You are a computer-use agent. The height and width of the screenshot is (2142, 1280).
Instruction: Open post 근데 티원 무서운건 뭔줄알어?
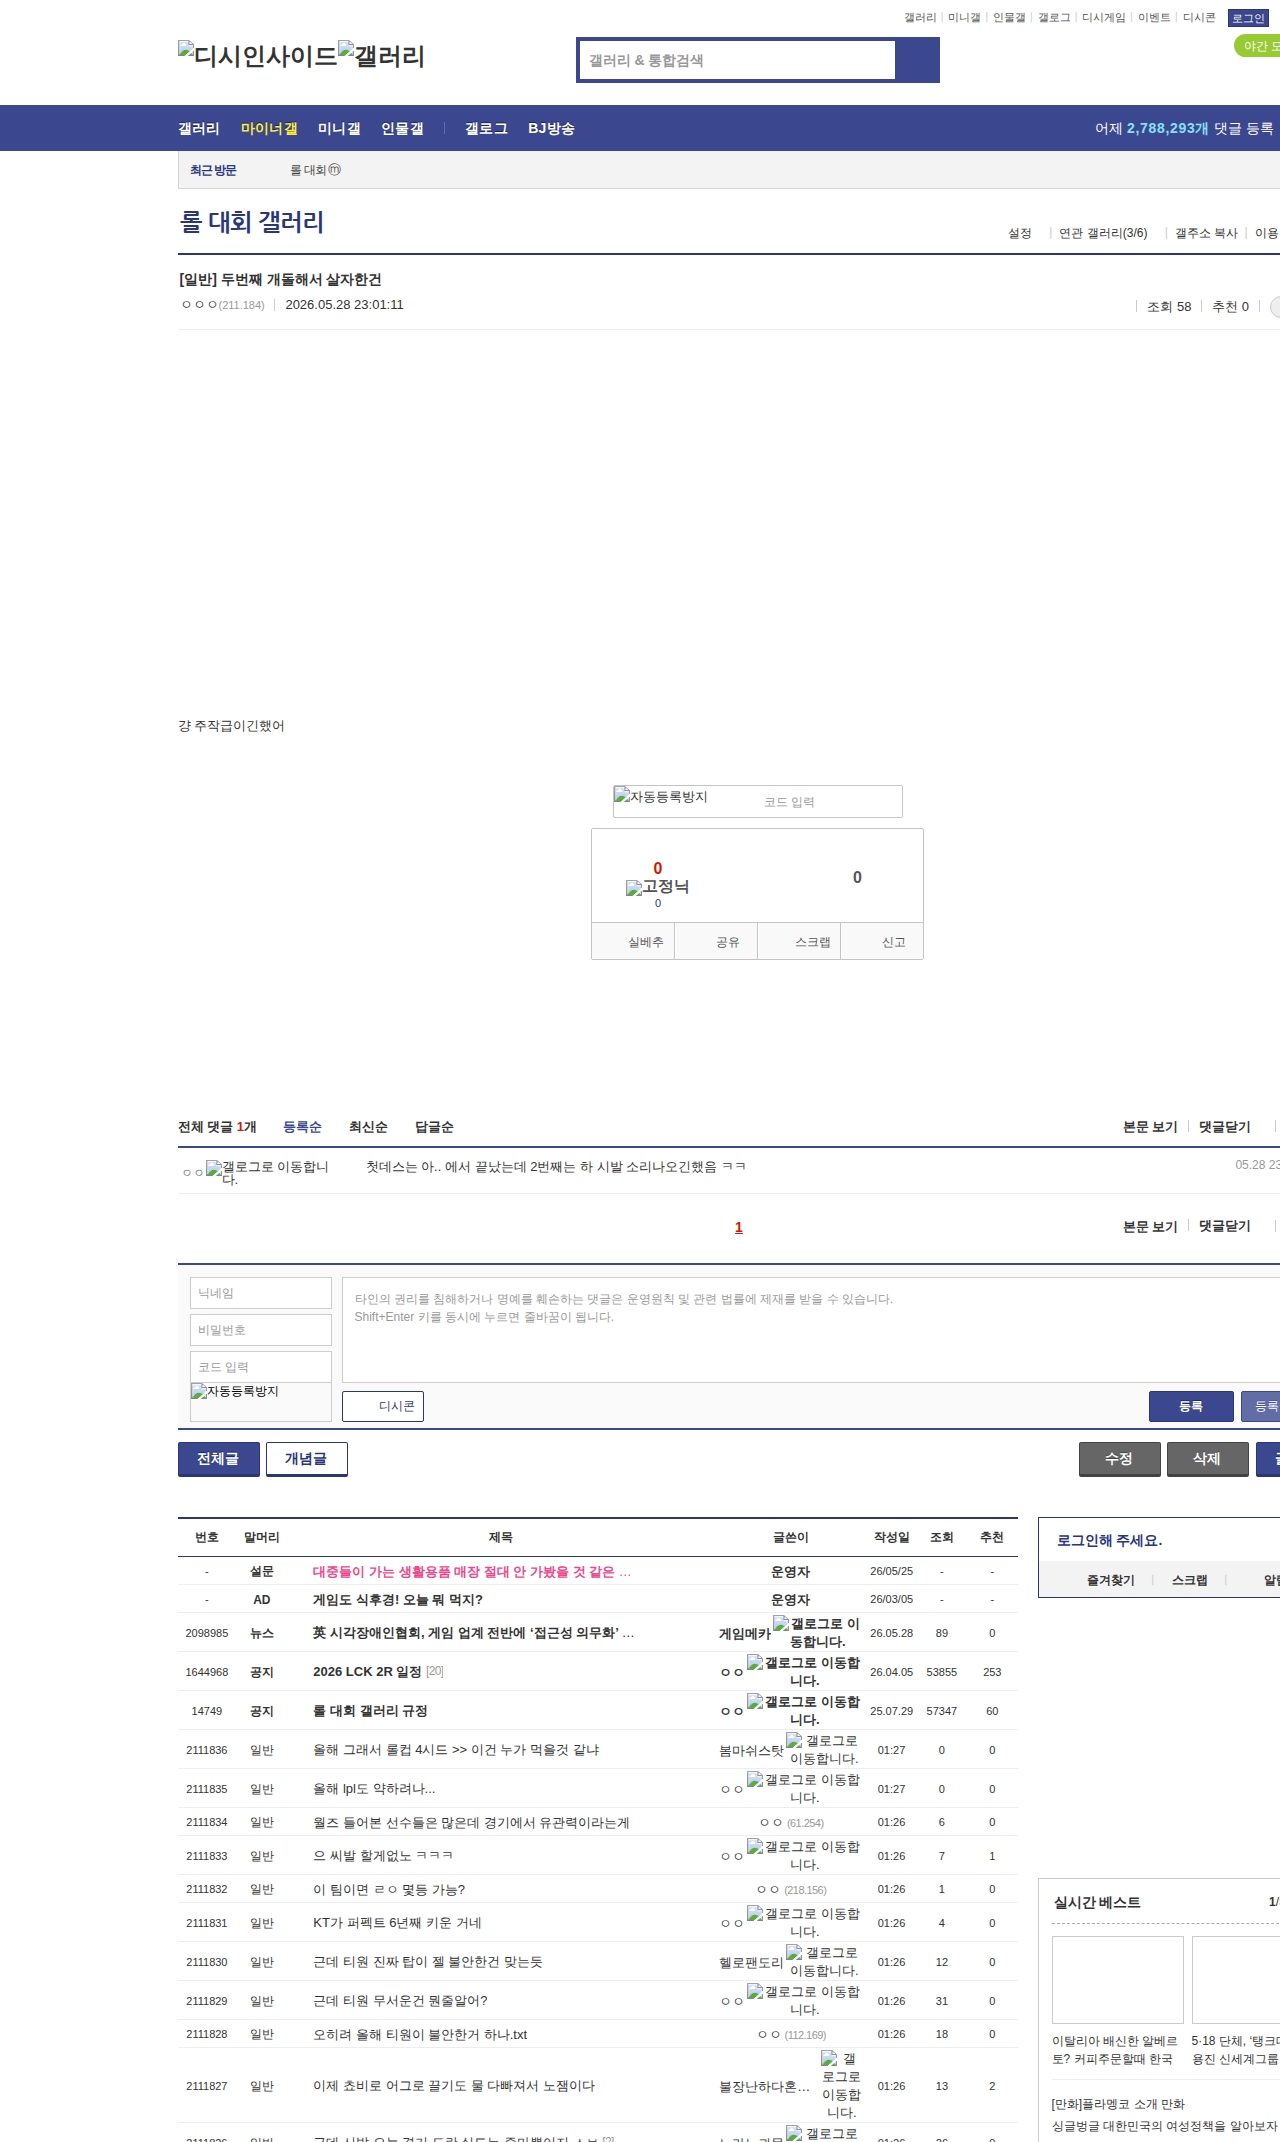tap(400, 2000)
